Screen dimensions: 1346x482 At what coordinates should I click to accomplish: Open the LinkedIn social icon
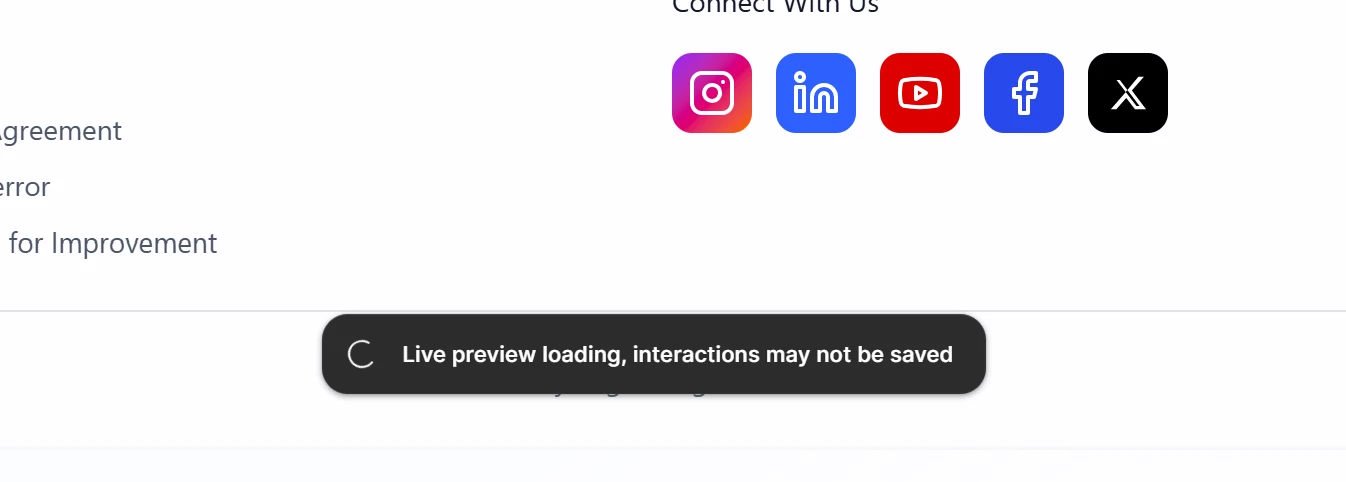[x=815, y=93]
